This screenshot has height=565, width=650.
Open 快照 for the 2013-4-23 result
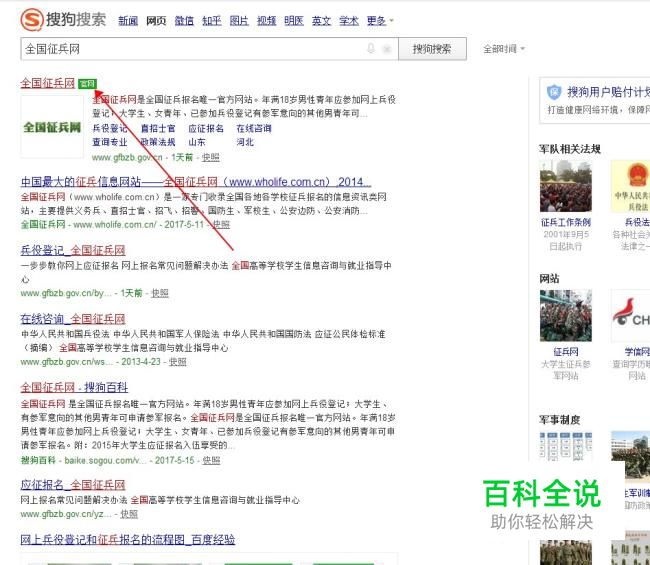coord(177,362)
